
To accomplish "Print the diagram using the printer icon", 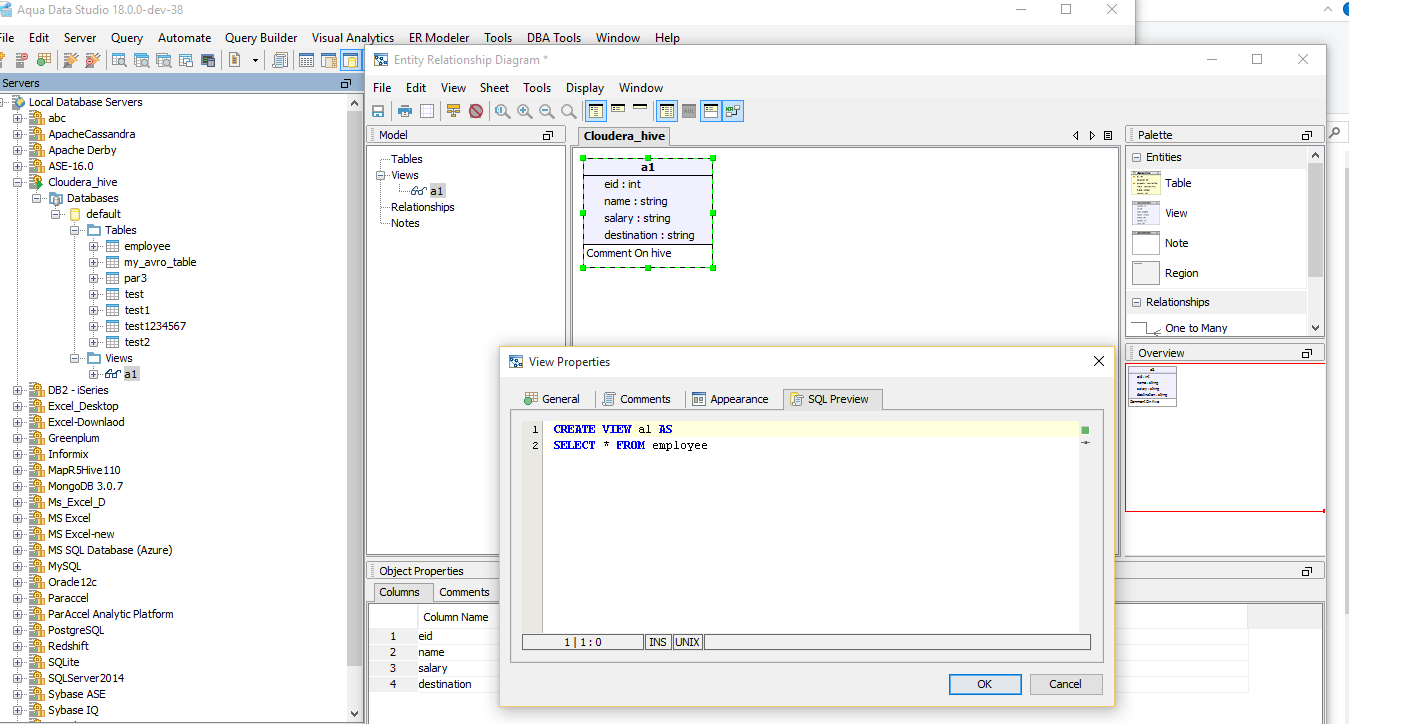I will point(405,111).
